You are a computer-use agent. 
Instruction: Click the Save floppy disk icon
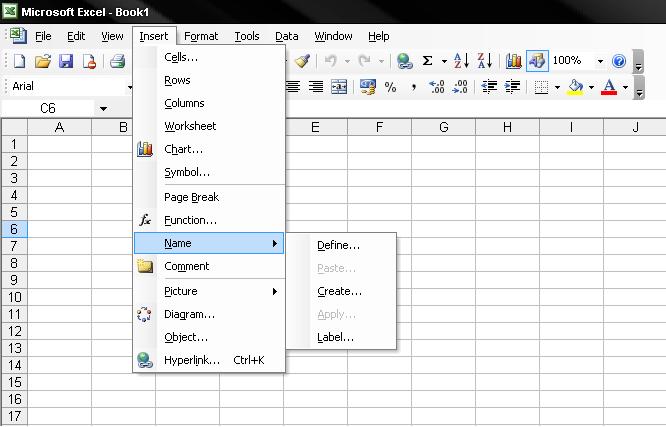pyautogui.click(x=66, y=61)
